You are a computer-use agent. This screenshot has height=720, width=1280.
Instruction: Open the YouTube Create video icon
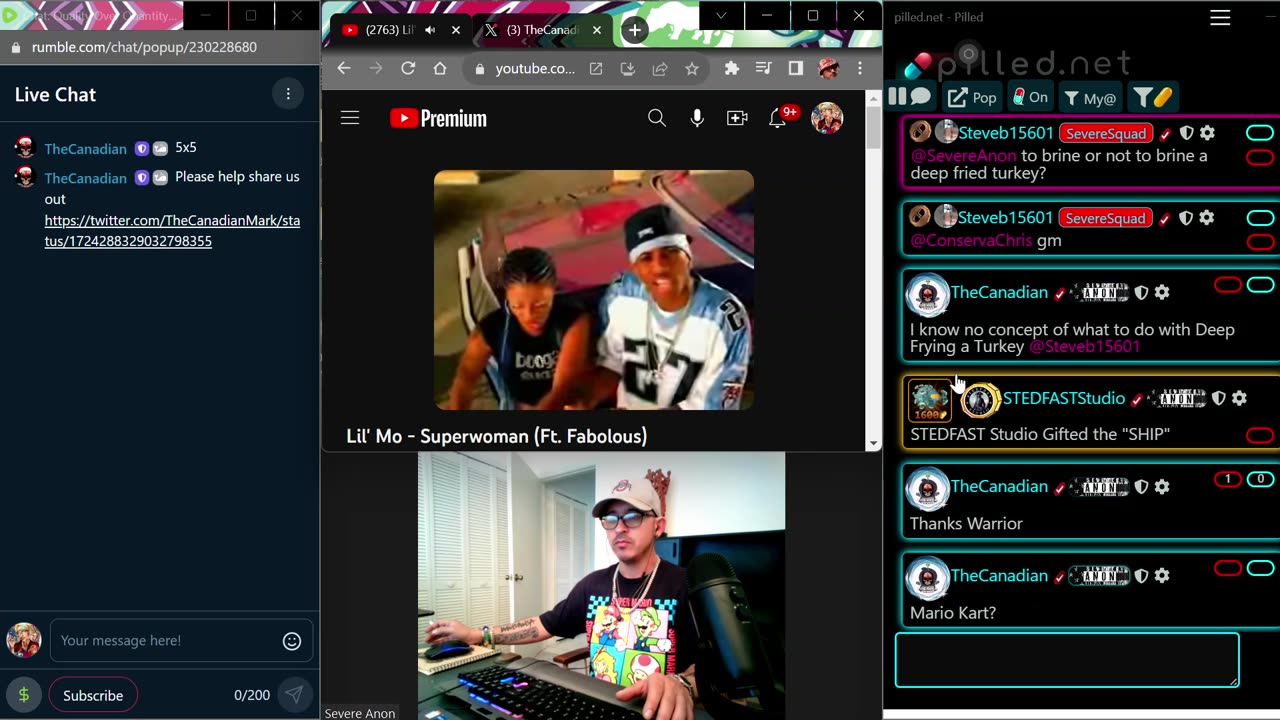[737, 118]
